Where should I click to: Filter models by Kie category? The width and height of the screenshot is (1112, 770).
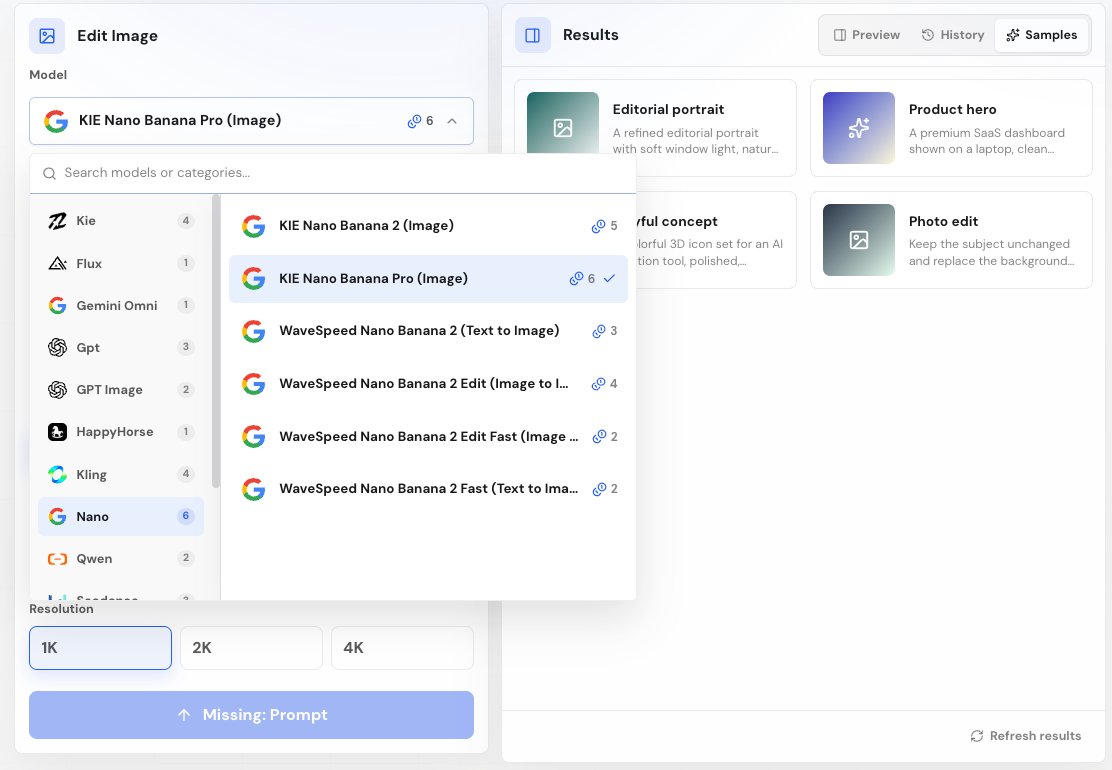[121, 221]
